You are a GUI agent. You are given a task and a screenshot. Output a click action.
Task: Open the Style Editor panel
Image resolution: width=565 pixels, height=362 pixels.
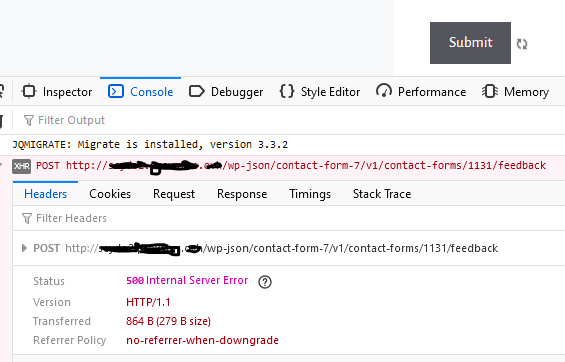click(x=320, y=92)
